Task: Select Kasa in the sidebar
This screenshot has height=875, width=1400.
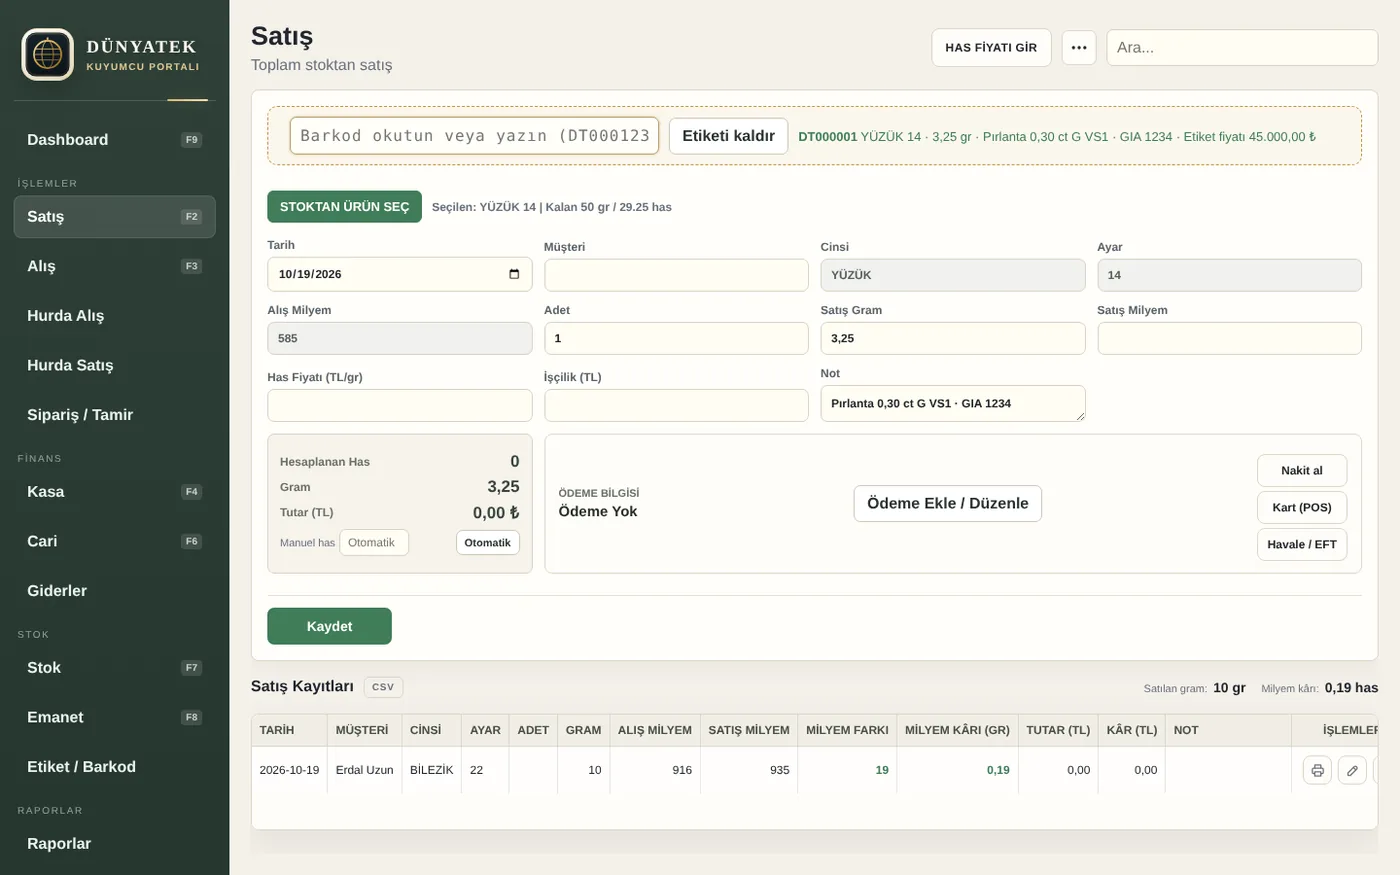Action: [x=115, y=492]
